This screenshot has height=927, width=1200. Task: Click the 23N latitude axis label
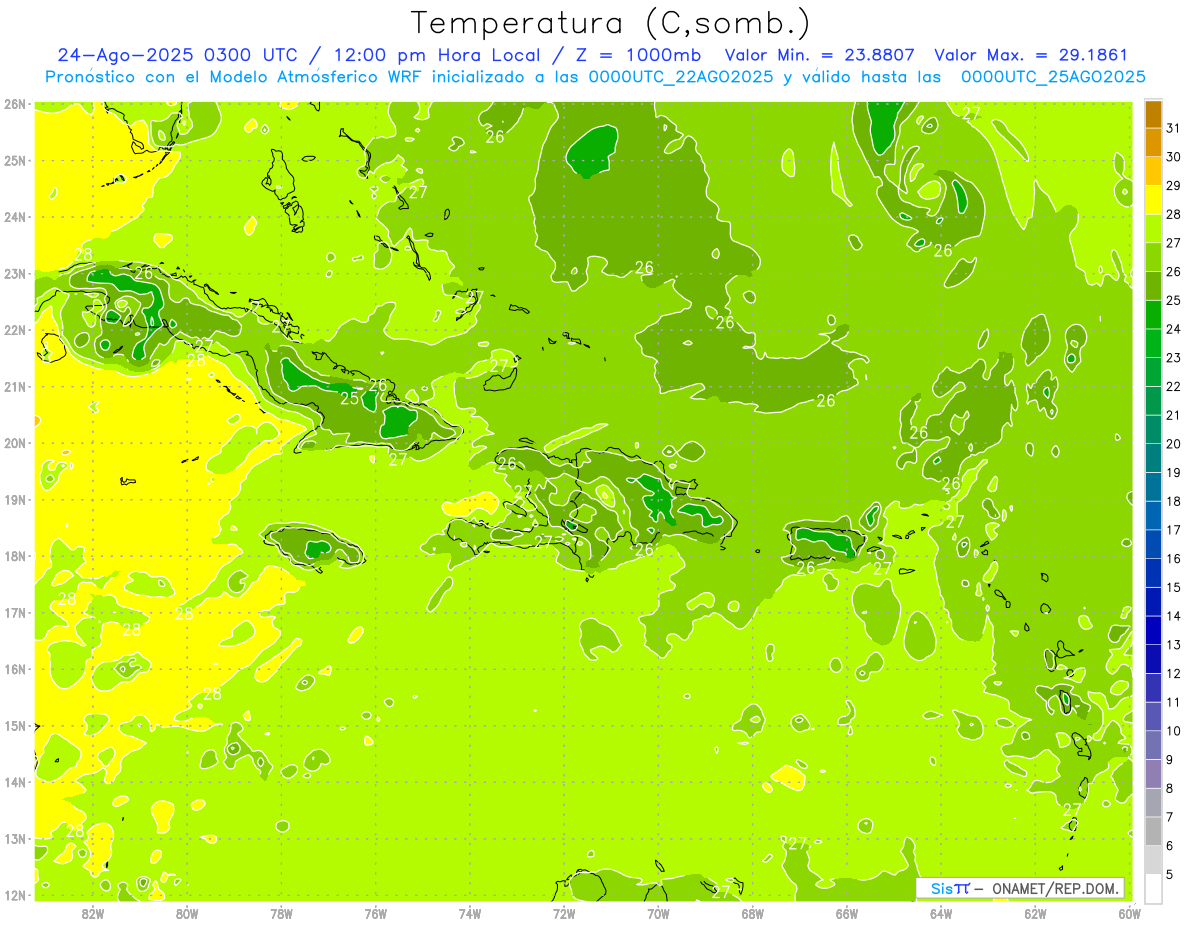tap(14, 273)
